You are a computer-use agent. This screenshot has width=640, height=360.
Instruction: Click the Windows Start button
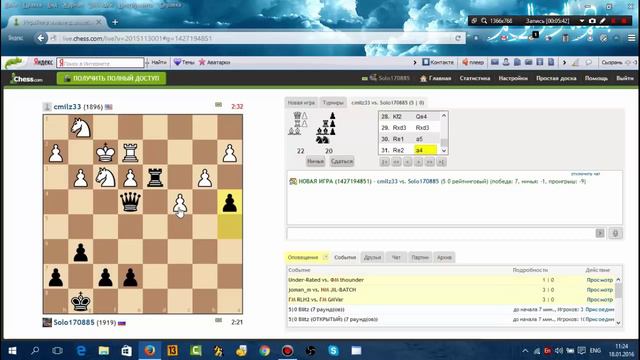click(12, 351)
